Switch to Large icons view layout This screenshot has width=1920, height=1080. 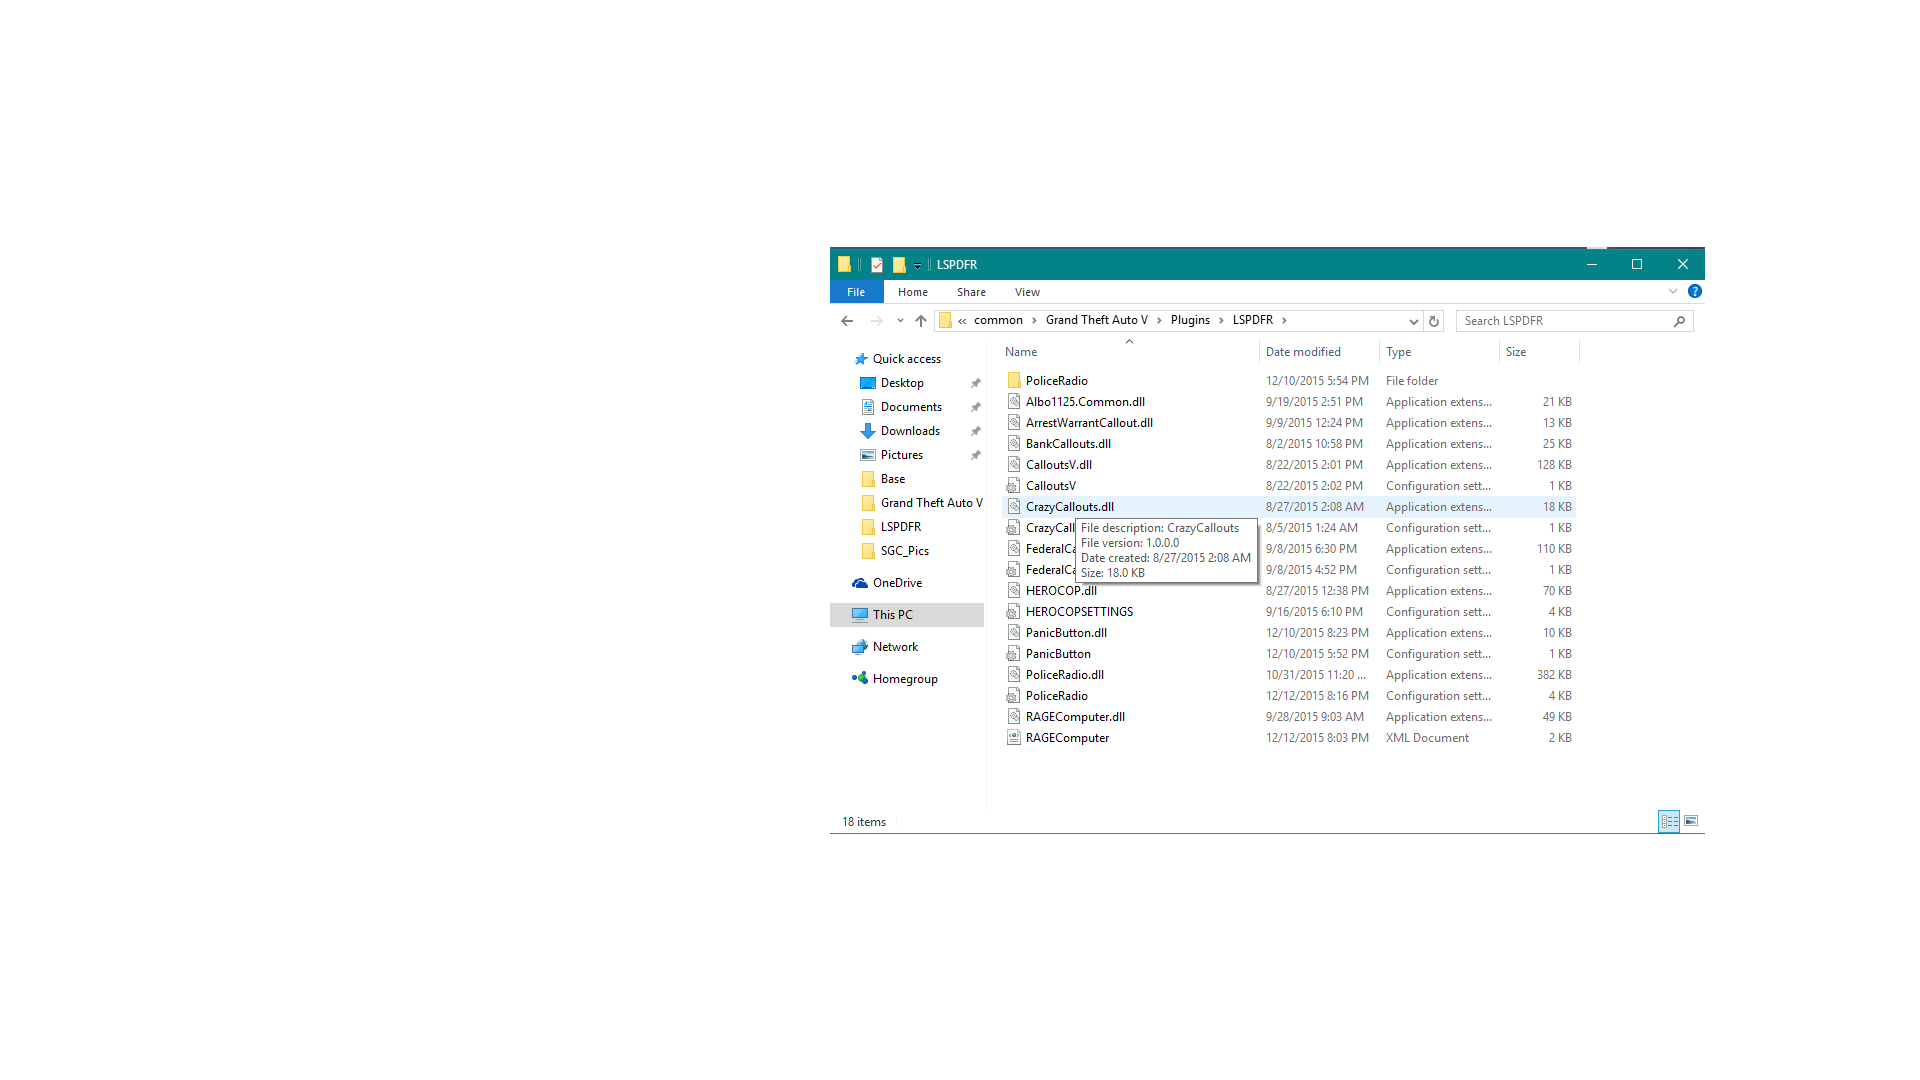tap(1691, 821)
